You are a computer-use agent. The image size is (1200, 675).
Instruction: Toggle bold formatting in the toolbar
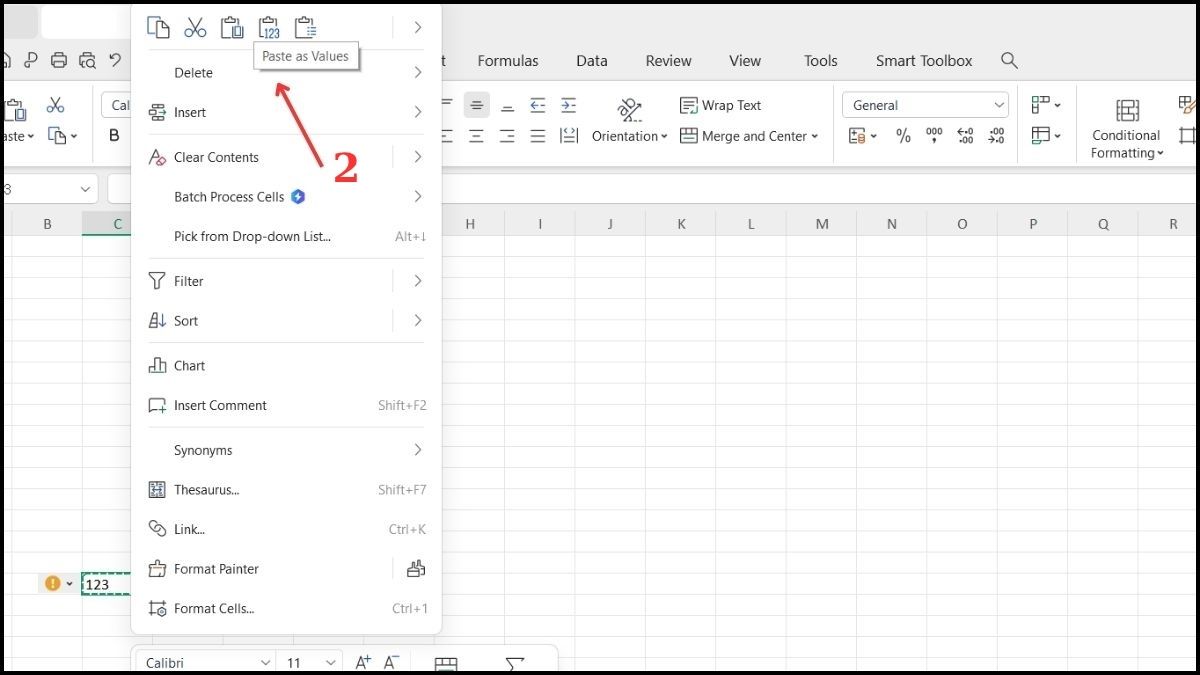113,136
